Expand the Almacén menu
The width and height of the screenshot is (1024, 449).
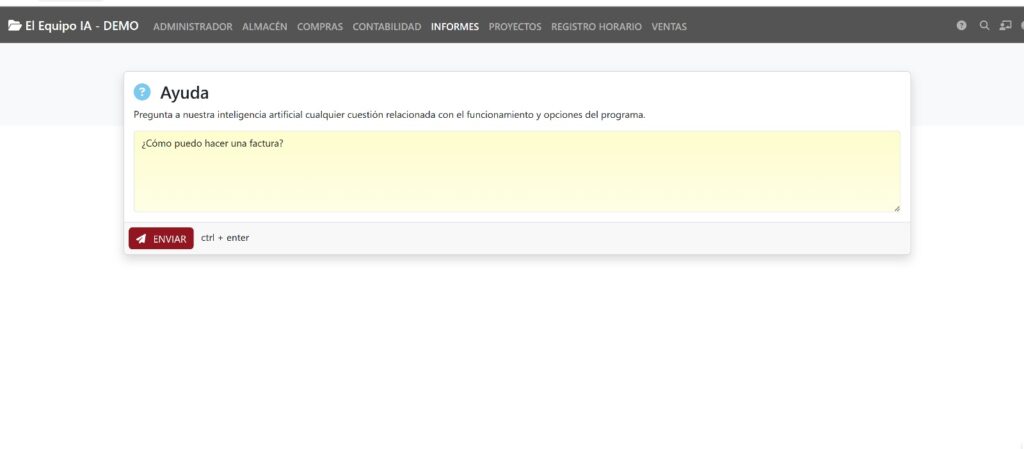click(265, 27)
